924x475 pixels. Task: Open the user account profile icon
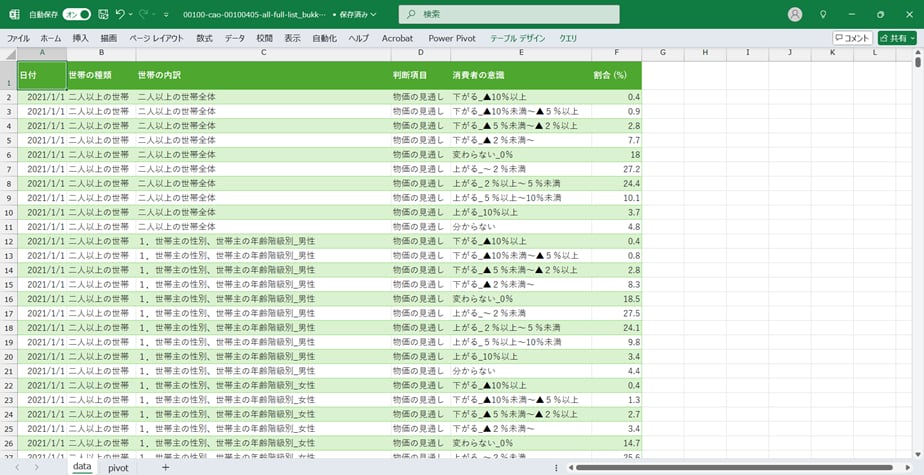pos(795,15)
